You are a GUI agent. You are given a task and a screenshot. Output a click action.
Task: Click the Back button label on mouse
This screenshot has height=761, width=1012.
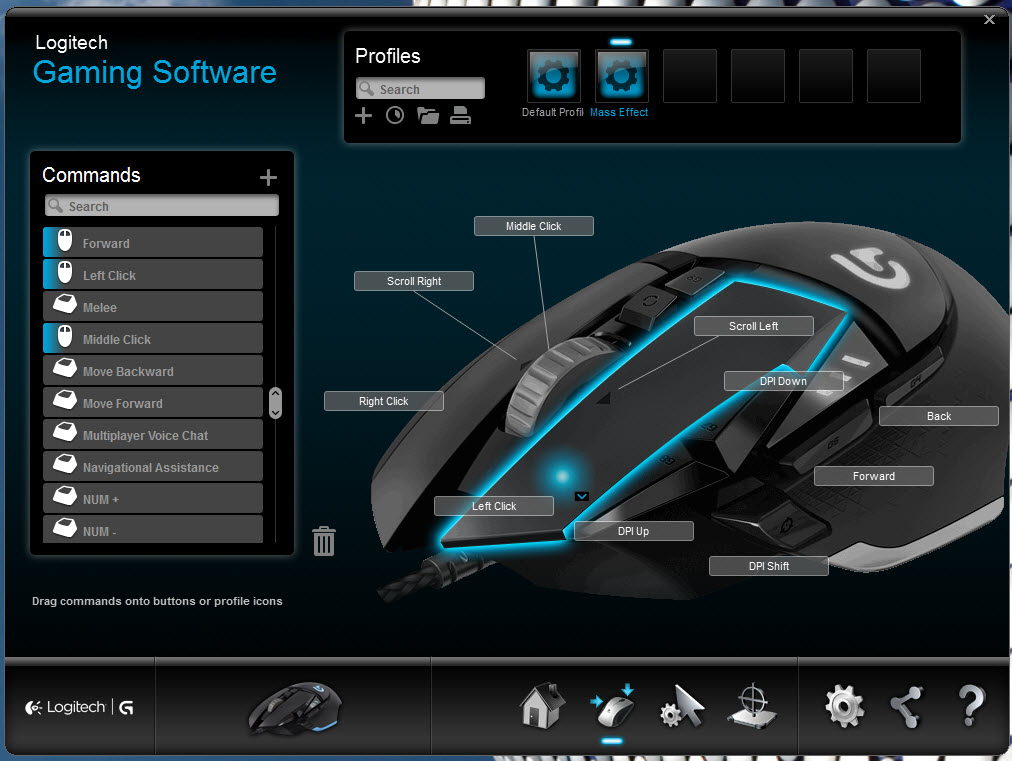[938, 416]
